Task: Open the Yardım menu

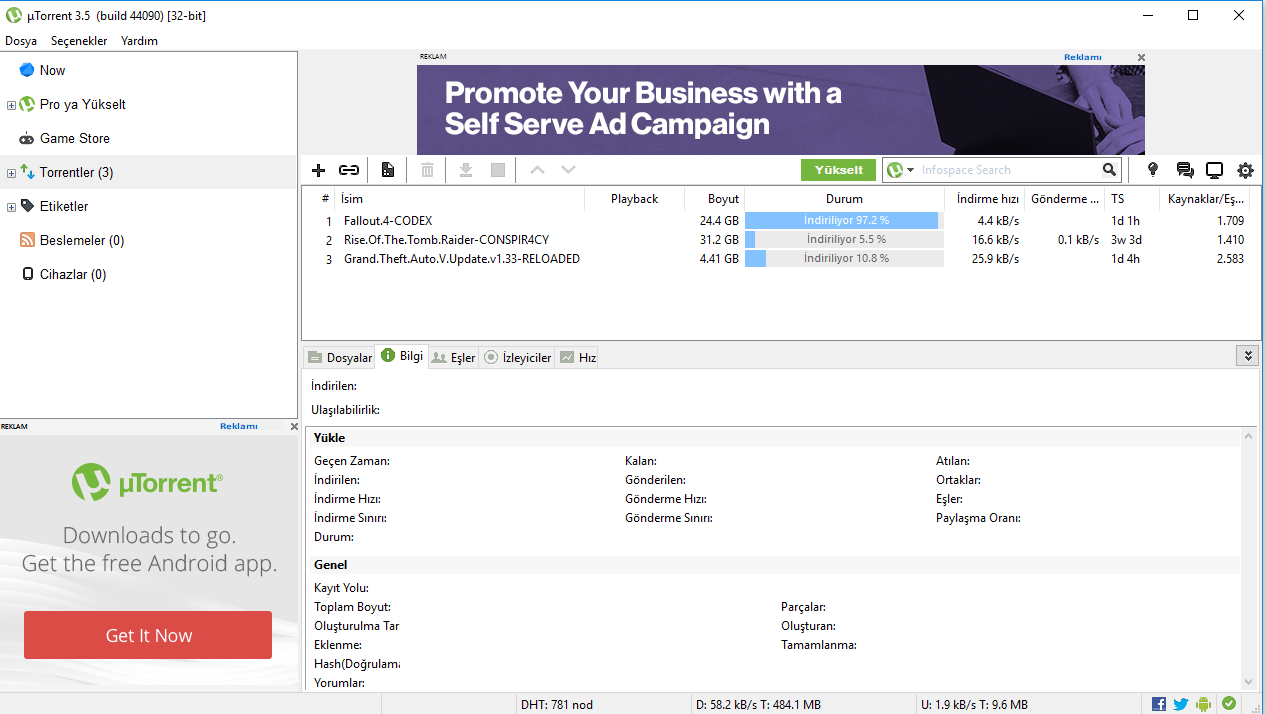Action: (x=139, y=41)
